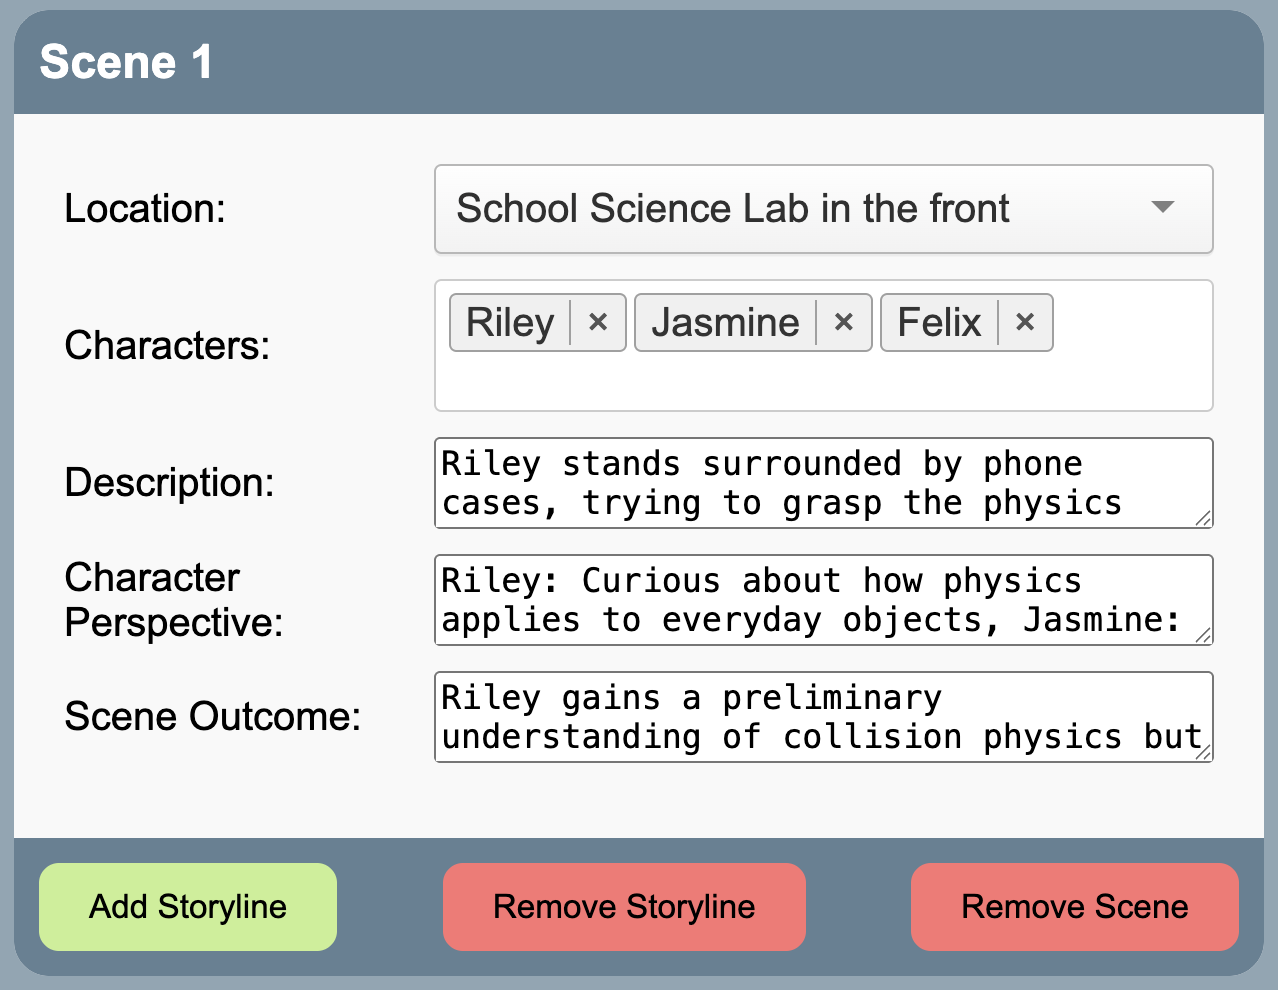Viewport: 1278px width, 990px height.
Task: Select the Riley character chip label
Action: click(x=510, y=322)
